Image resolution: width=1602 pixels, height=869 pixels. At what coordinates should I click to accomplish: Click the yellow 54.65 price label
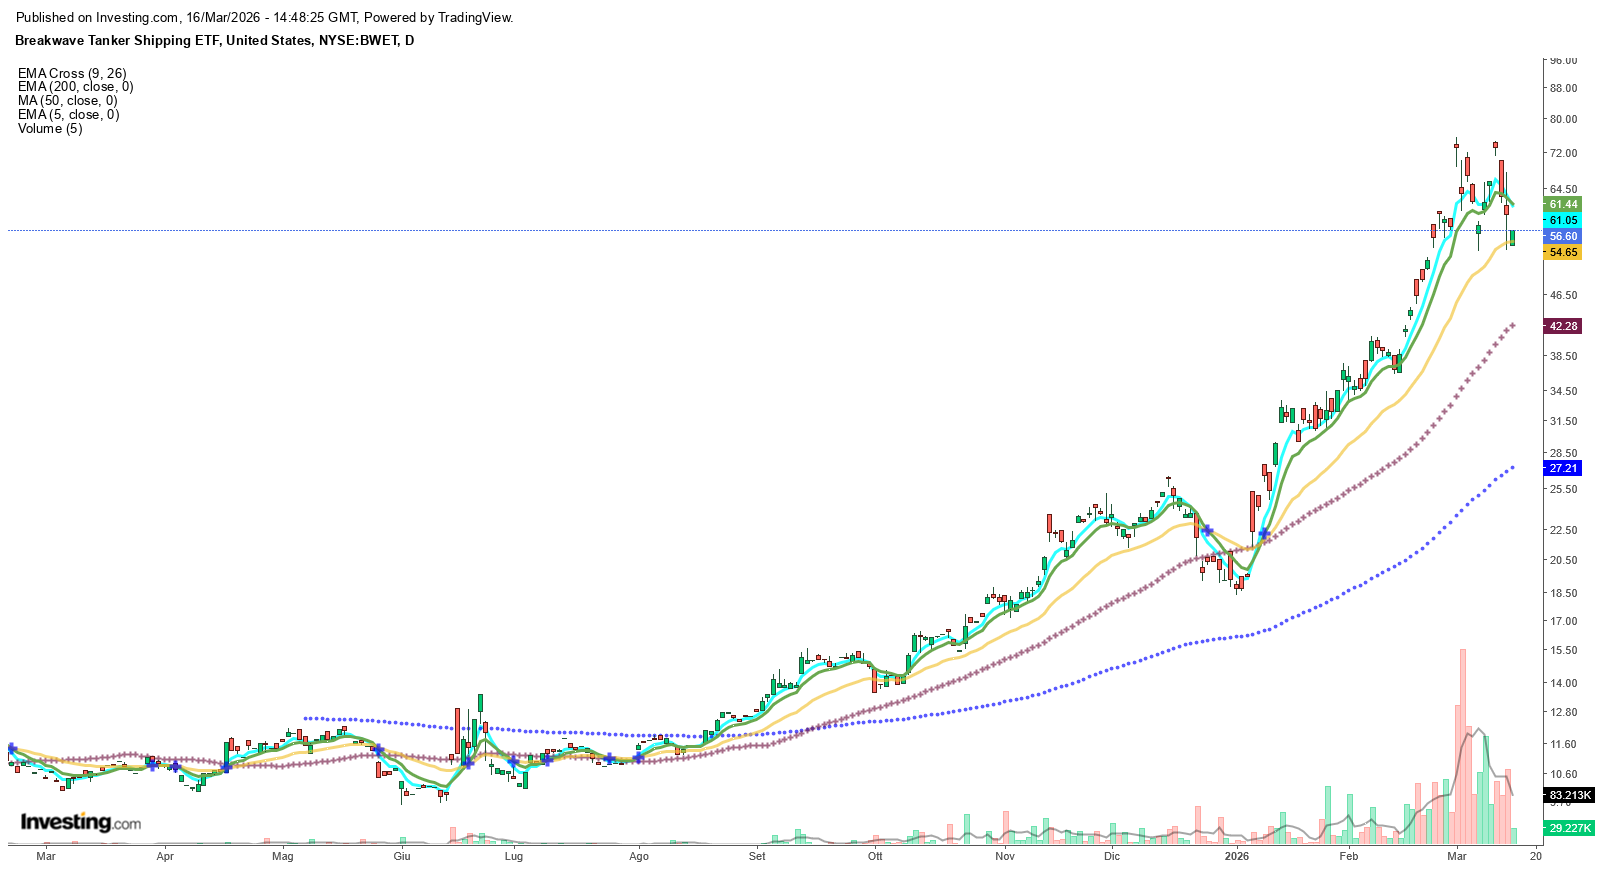coord(1563,253)
